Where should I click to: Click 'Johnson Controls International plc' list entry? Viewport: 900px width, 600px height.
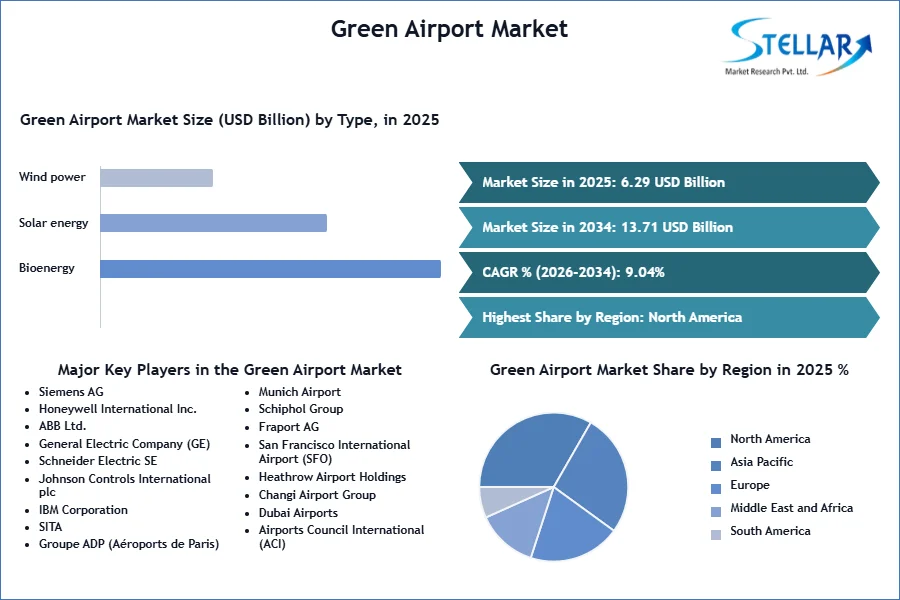tap(125, 485)
